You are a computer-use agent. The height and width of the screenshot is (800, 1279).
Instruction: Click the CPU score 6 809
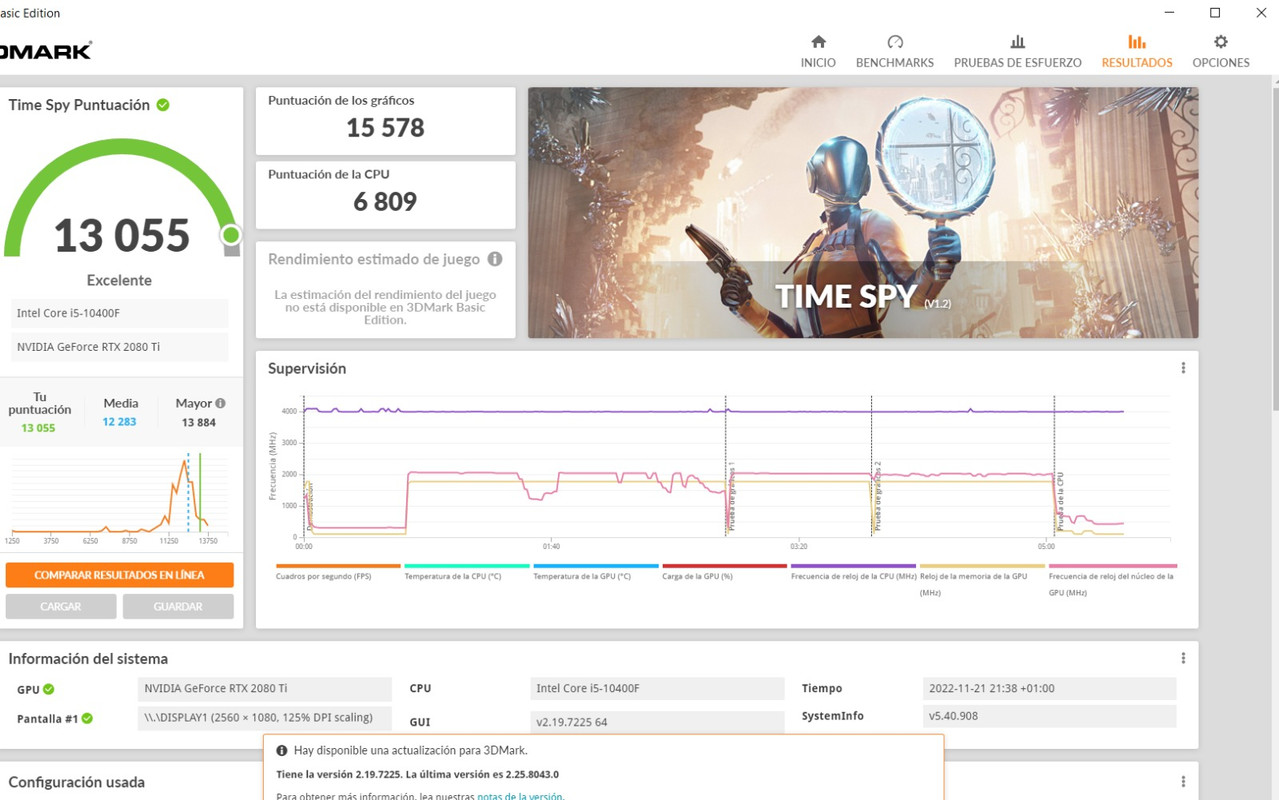(x=385, y=202)
